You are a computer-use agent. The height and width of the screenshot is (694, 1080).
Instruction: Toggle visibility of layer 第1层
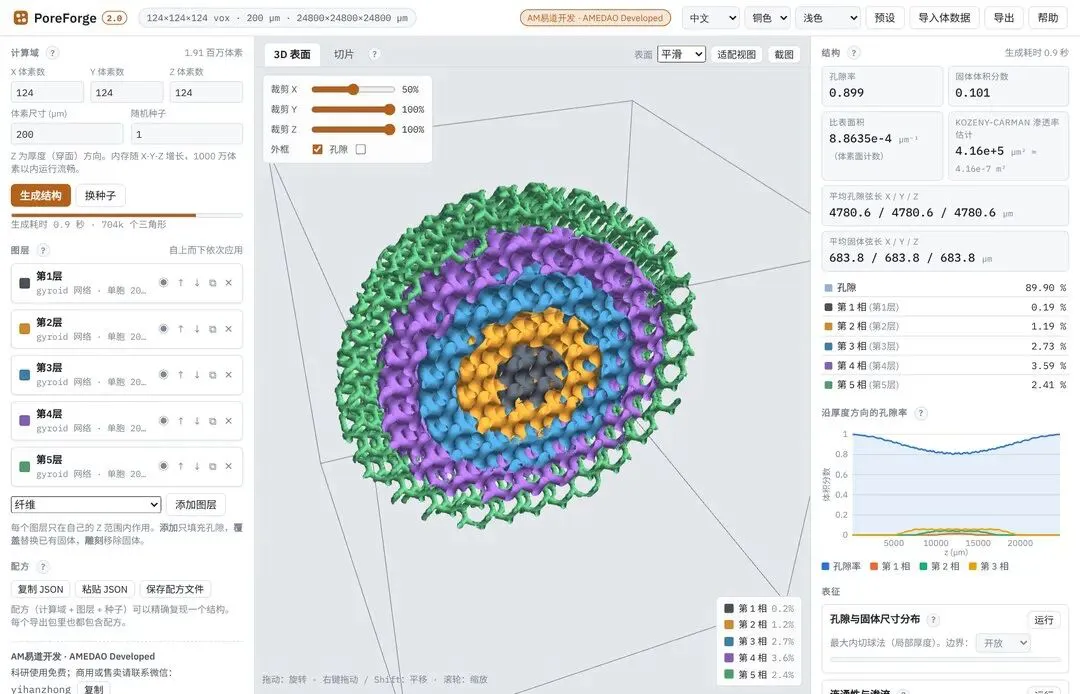[x=164, y=283]
